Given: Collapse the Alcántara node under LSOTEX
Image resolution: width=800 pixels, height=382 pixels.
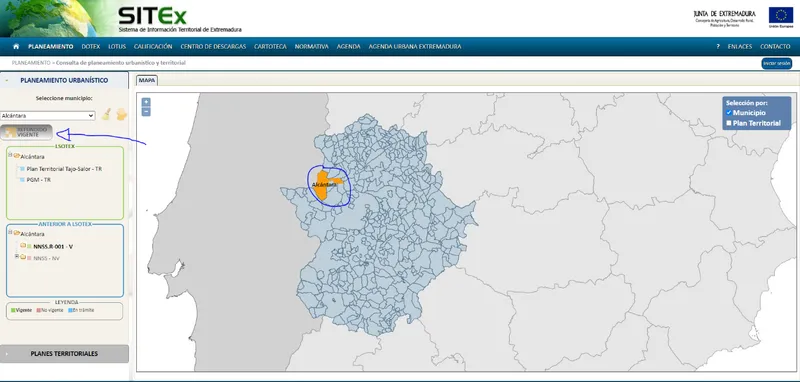Looking at the screenshot, I should 10,155.
